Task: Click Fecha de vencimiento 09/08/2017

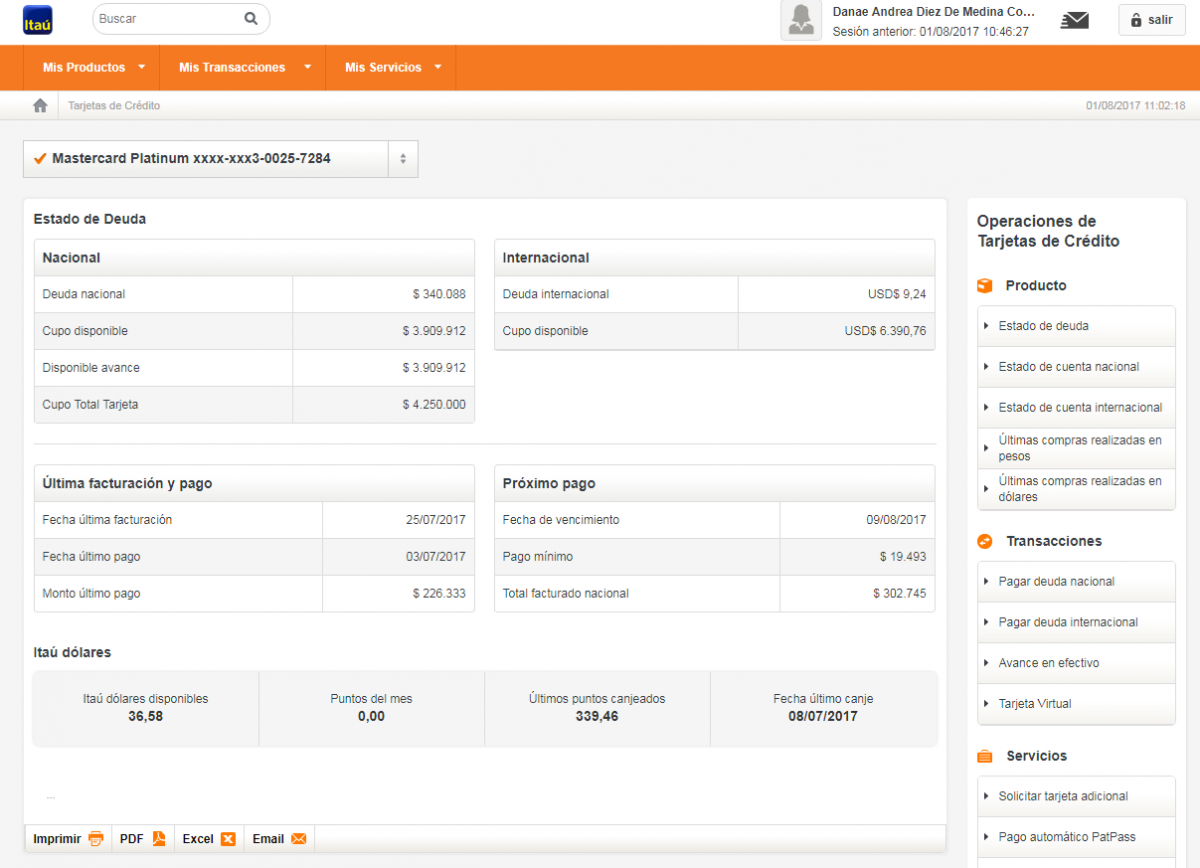Action: pos(896,520)
